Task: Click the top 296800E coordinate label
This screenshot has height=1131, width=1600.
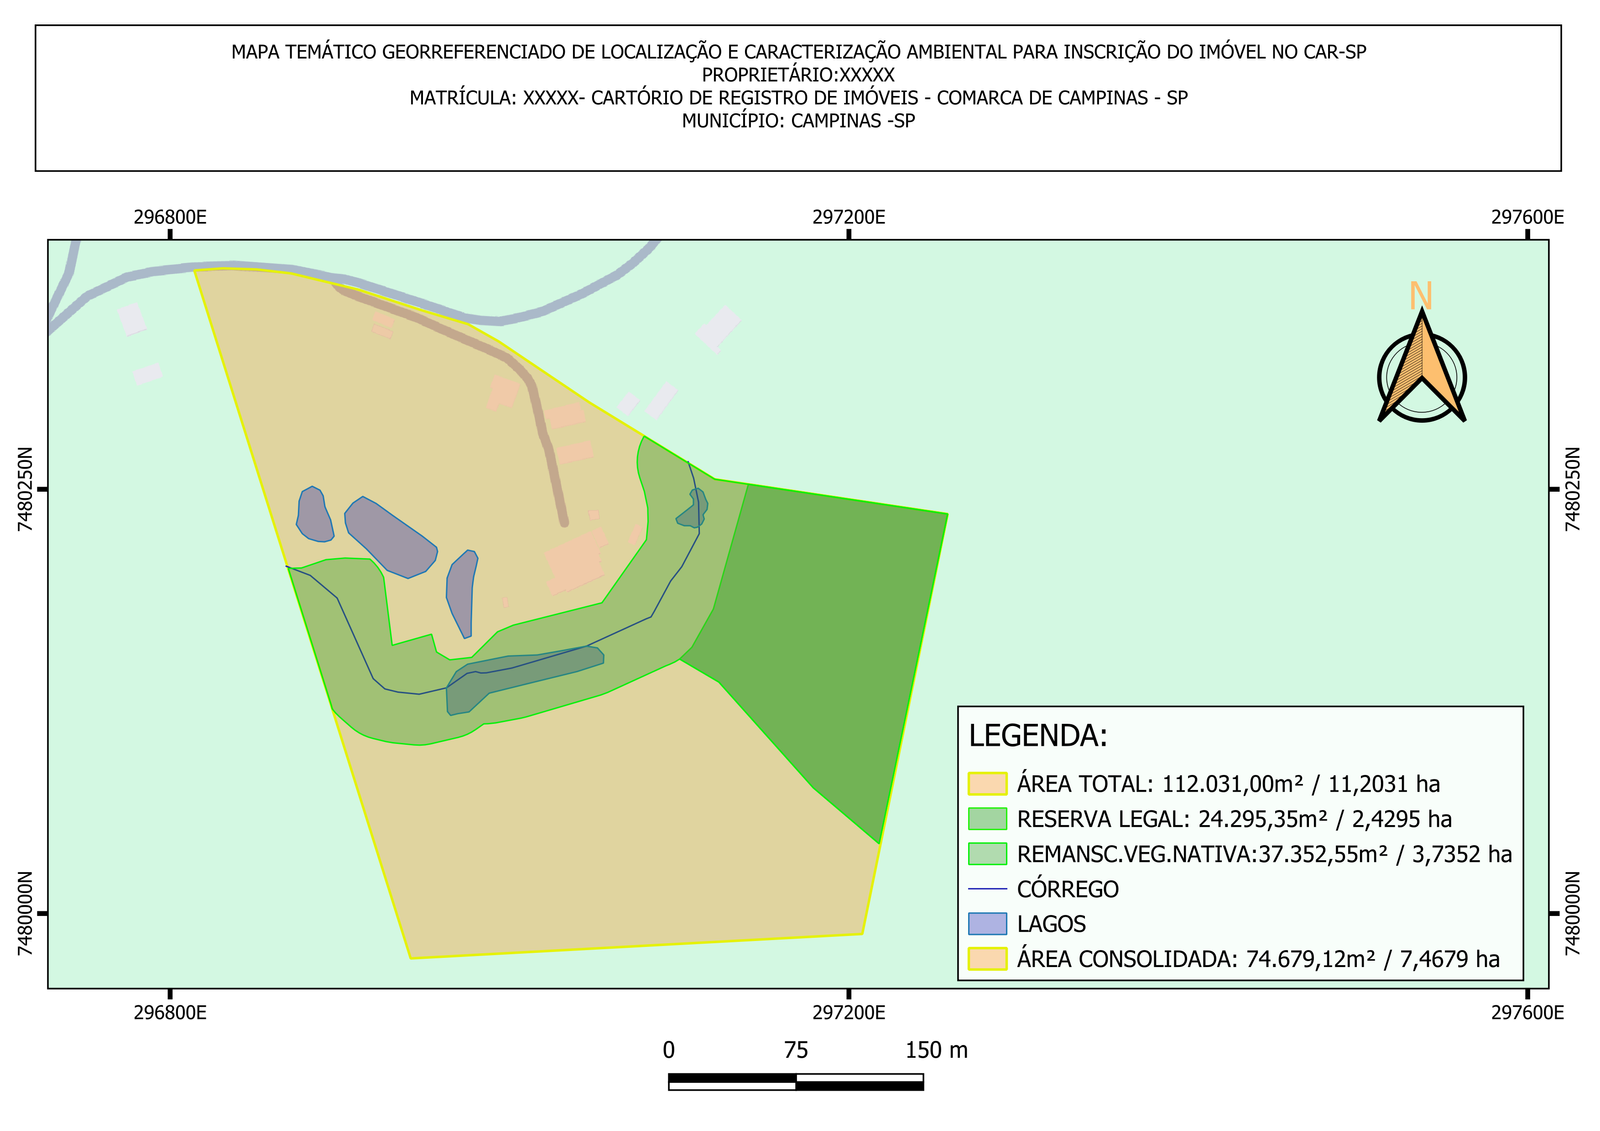Action: point(171,217)
